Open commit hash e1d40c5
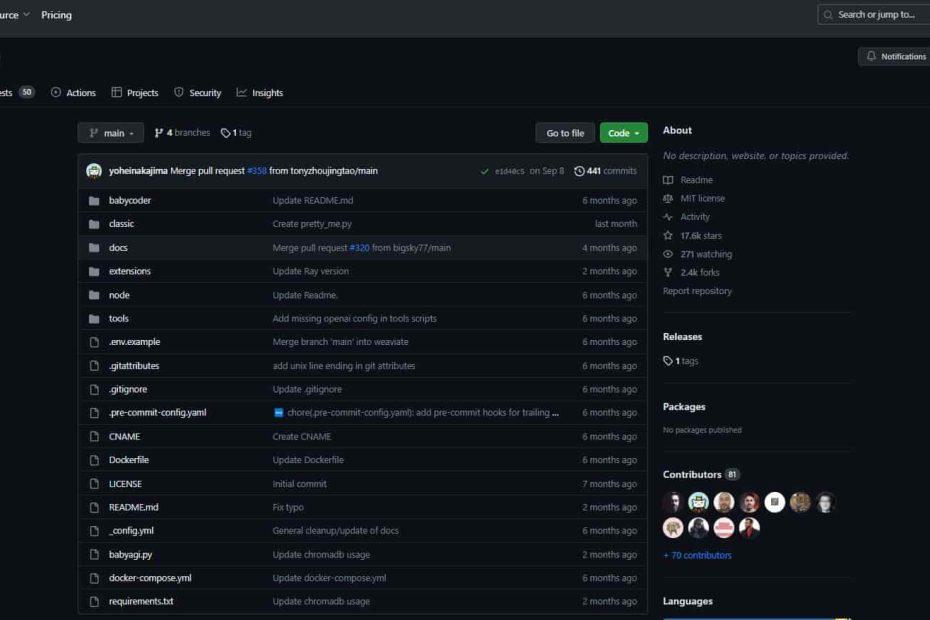This screenshot has height=620, width=930. pos(509,171)
